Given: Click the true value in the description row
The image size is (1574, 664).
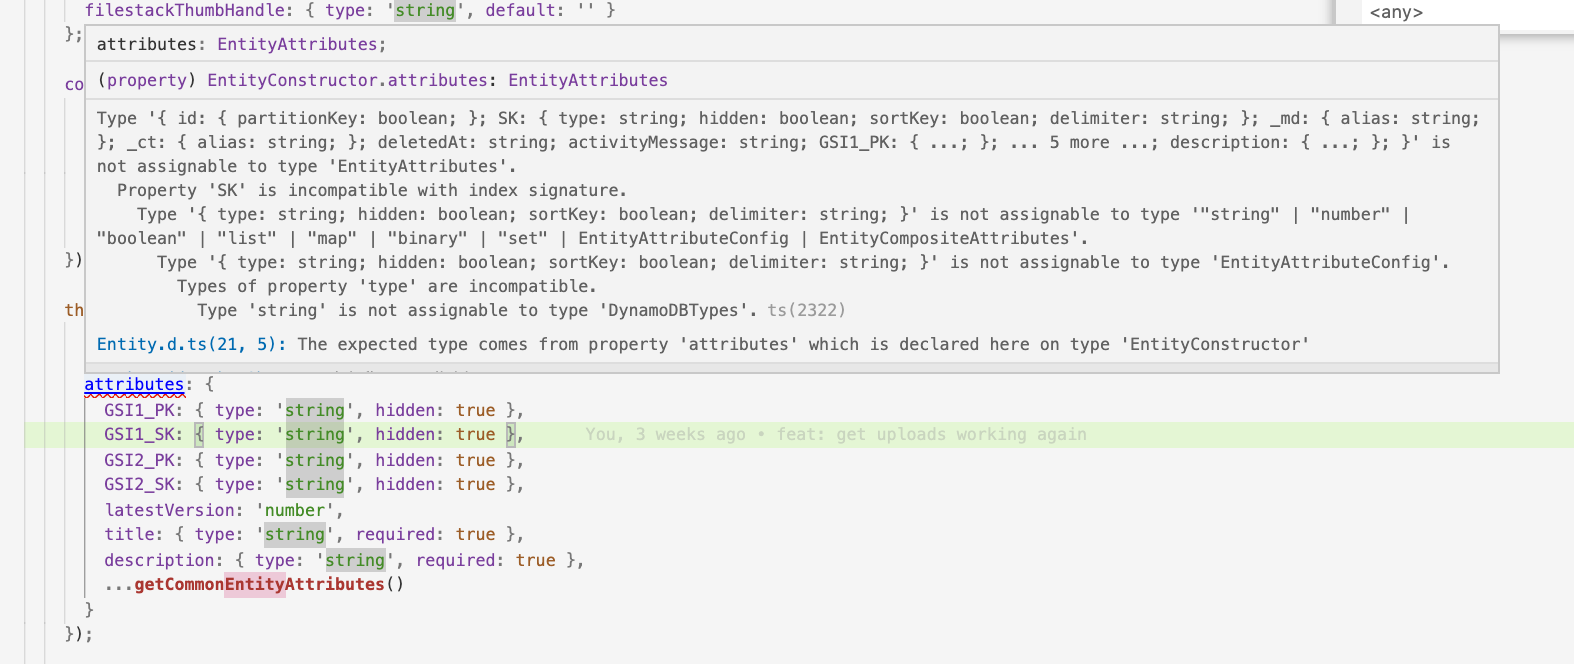Looking at the screenshot, I should click(x=535, y=560).
